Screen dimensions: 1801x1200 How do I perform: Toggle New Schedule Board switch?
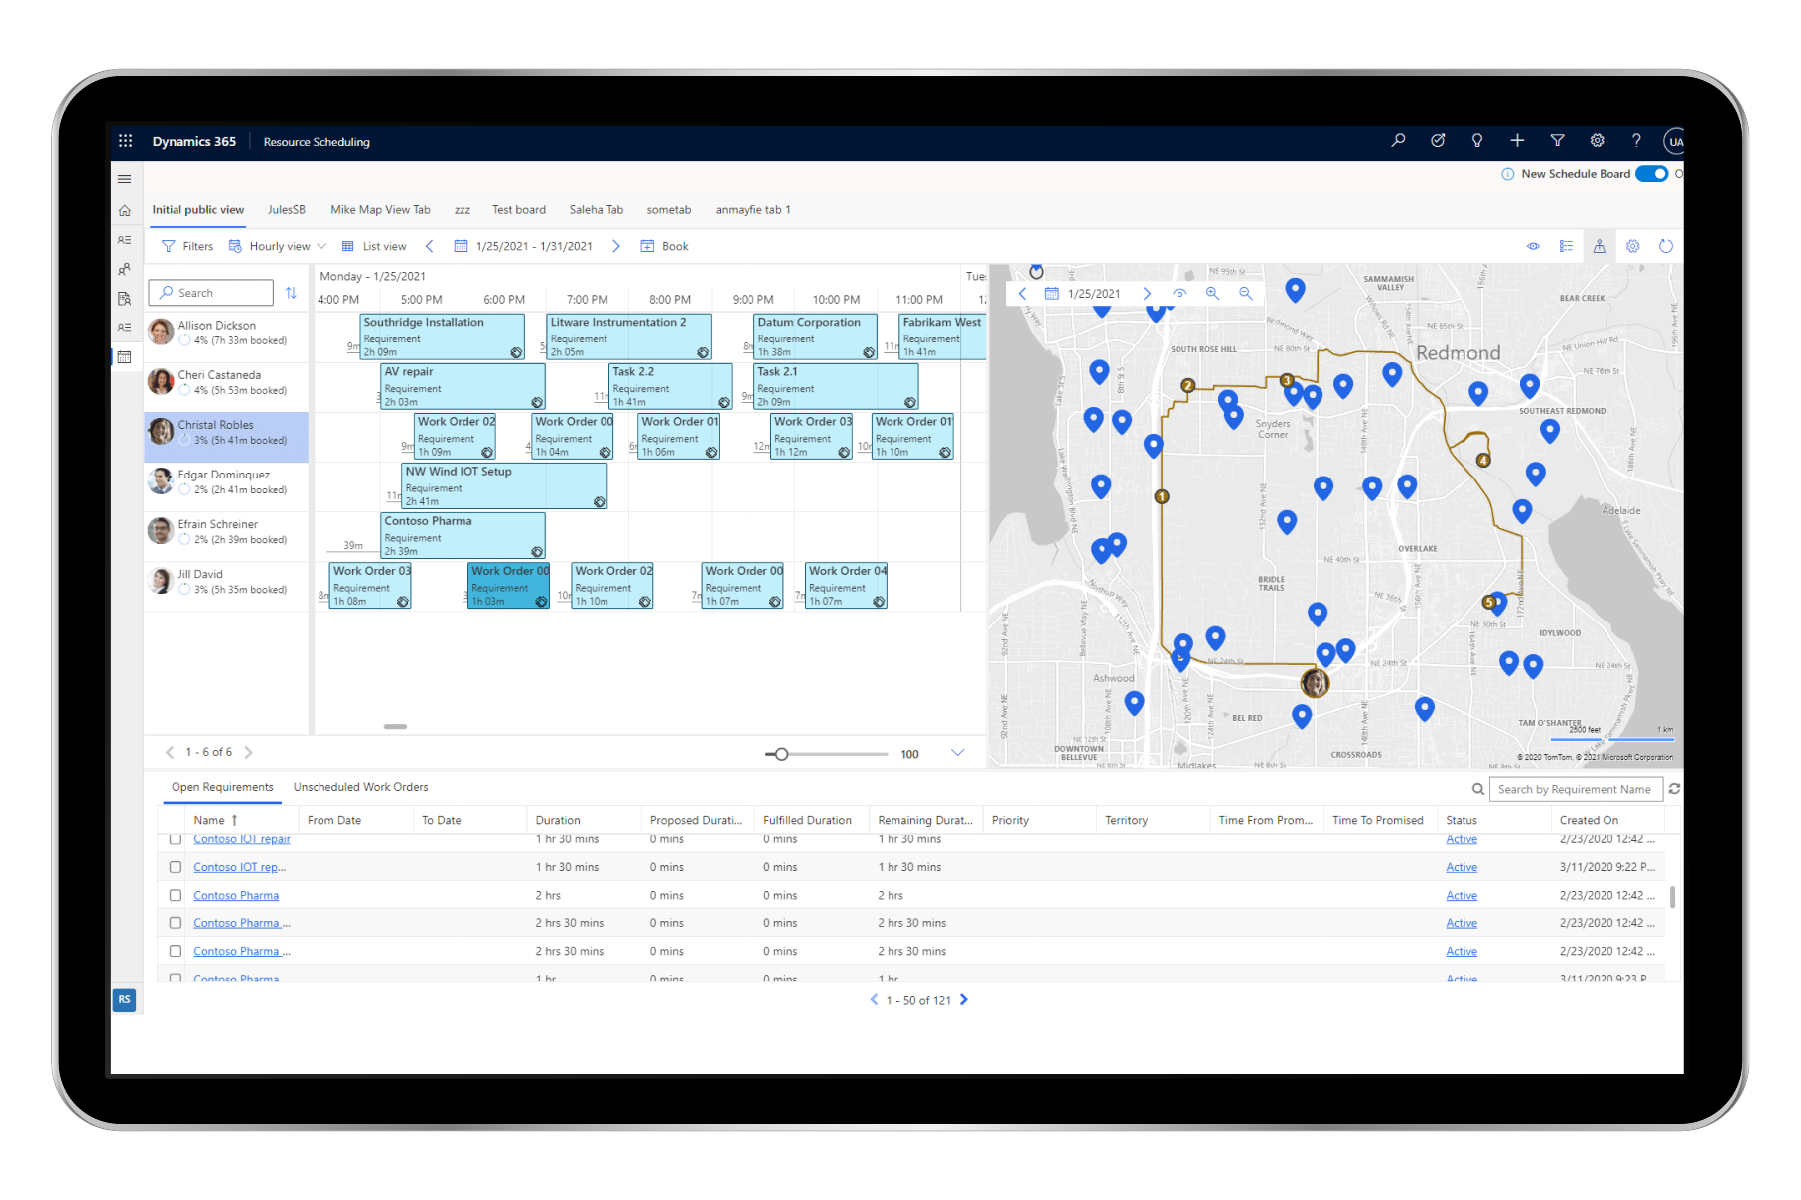[x=1651, y=174]
